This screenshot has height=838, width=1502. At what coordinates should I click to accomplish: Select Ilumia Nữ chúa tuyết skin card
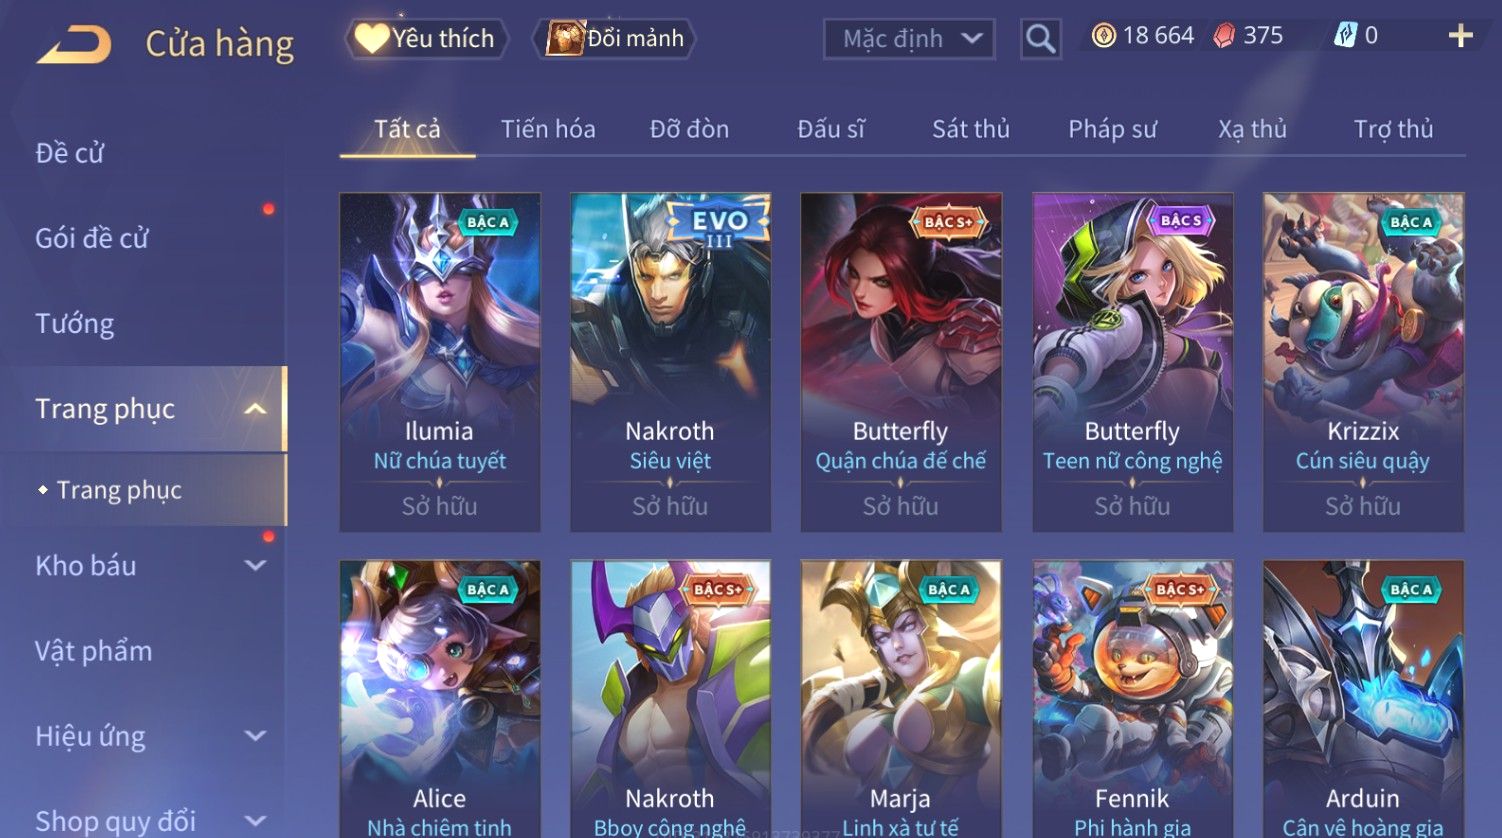pos(440,362)
